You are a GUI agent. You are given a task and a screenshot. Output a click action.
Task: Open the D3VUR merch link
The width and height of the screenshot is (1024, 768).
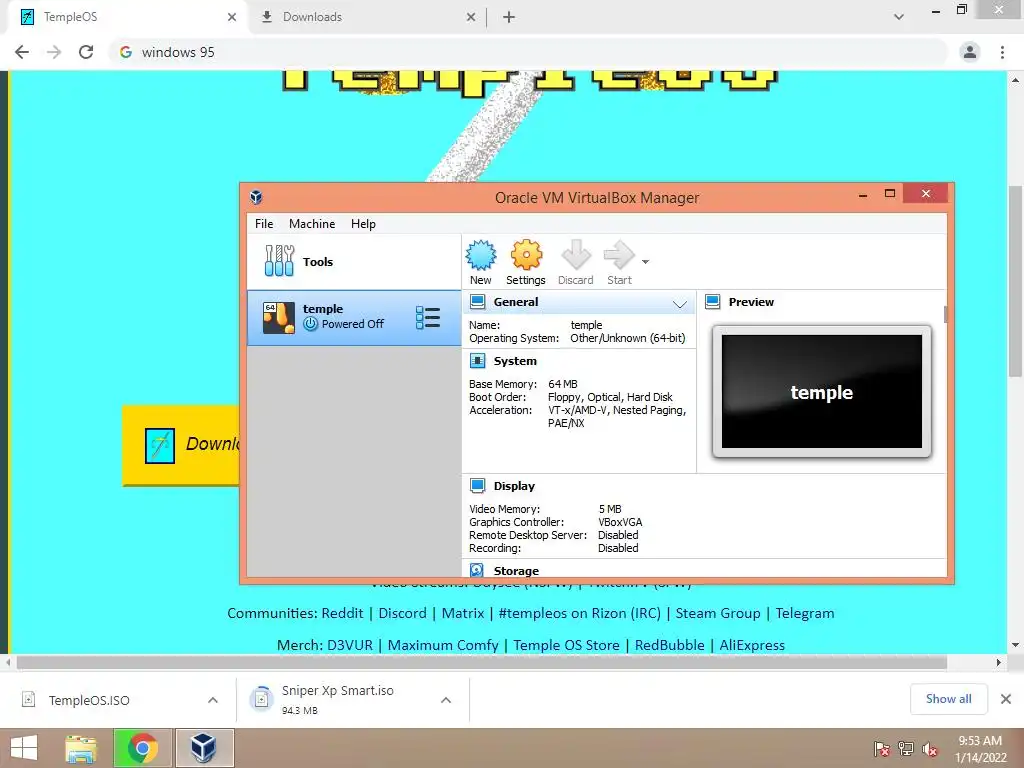tap(349, 645)
